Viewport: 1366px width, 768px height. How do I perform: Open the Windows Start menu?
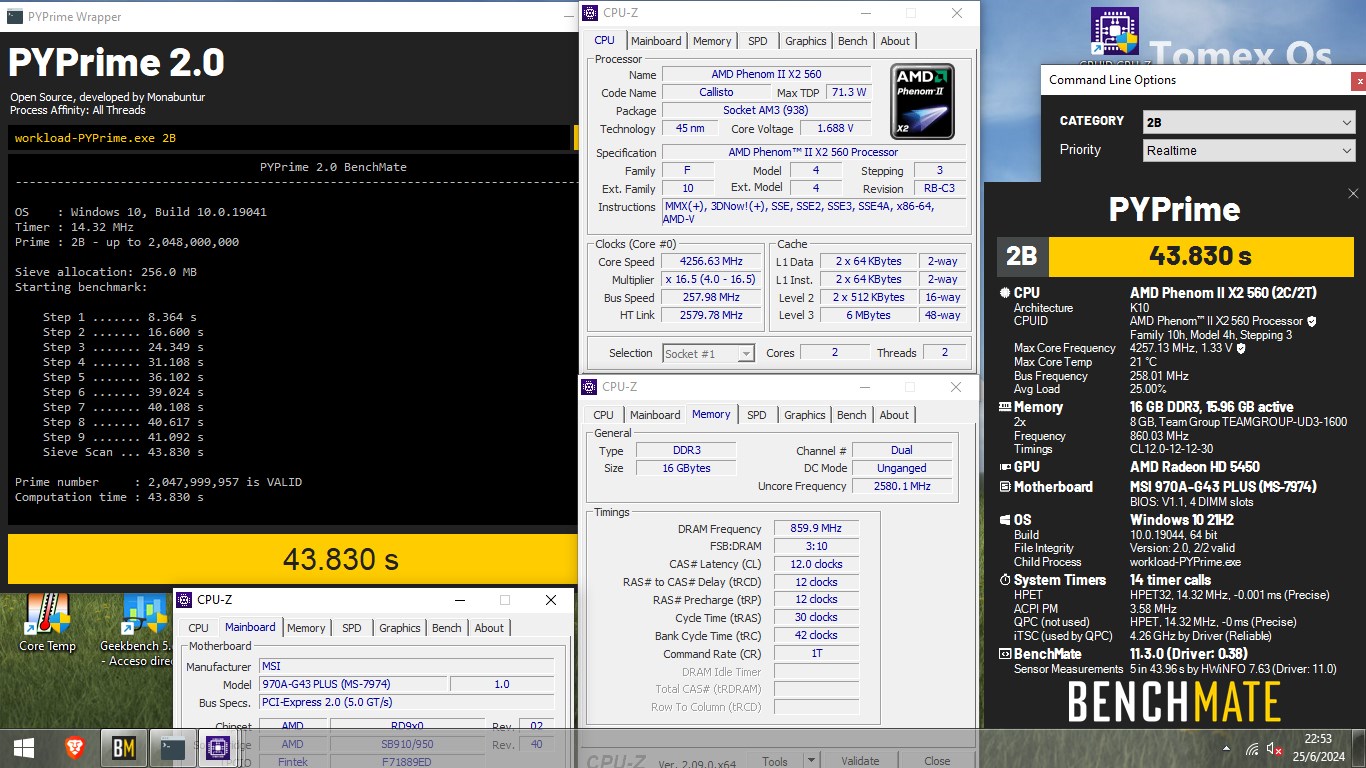point(24,748)
